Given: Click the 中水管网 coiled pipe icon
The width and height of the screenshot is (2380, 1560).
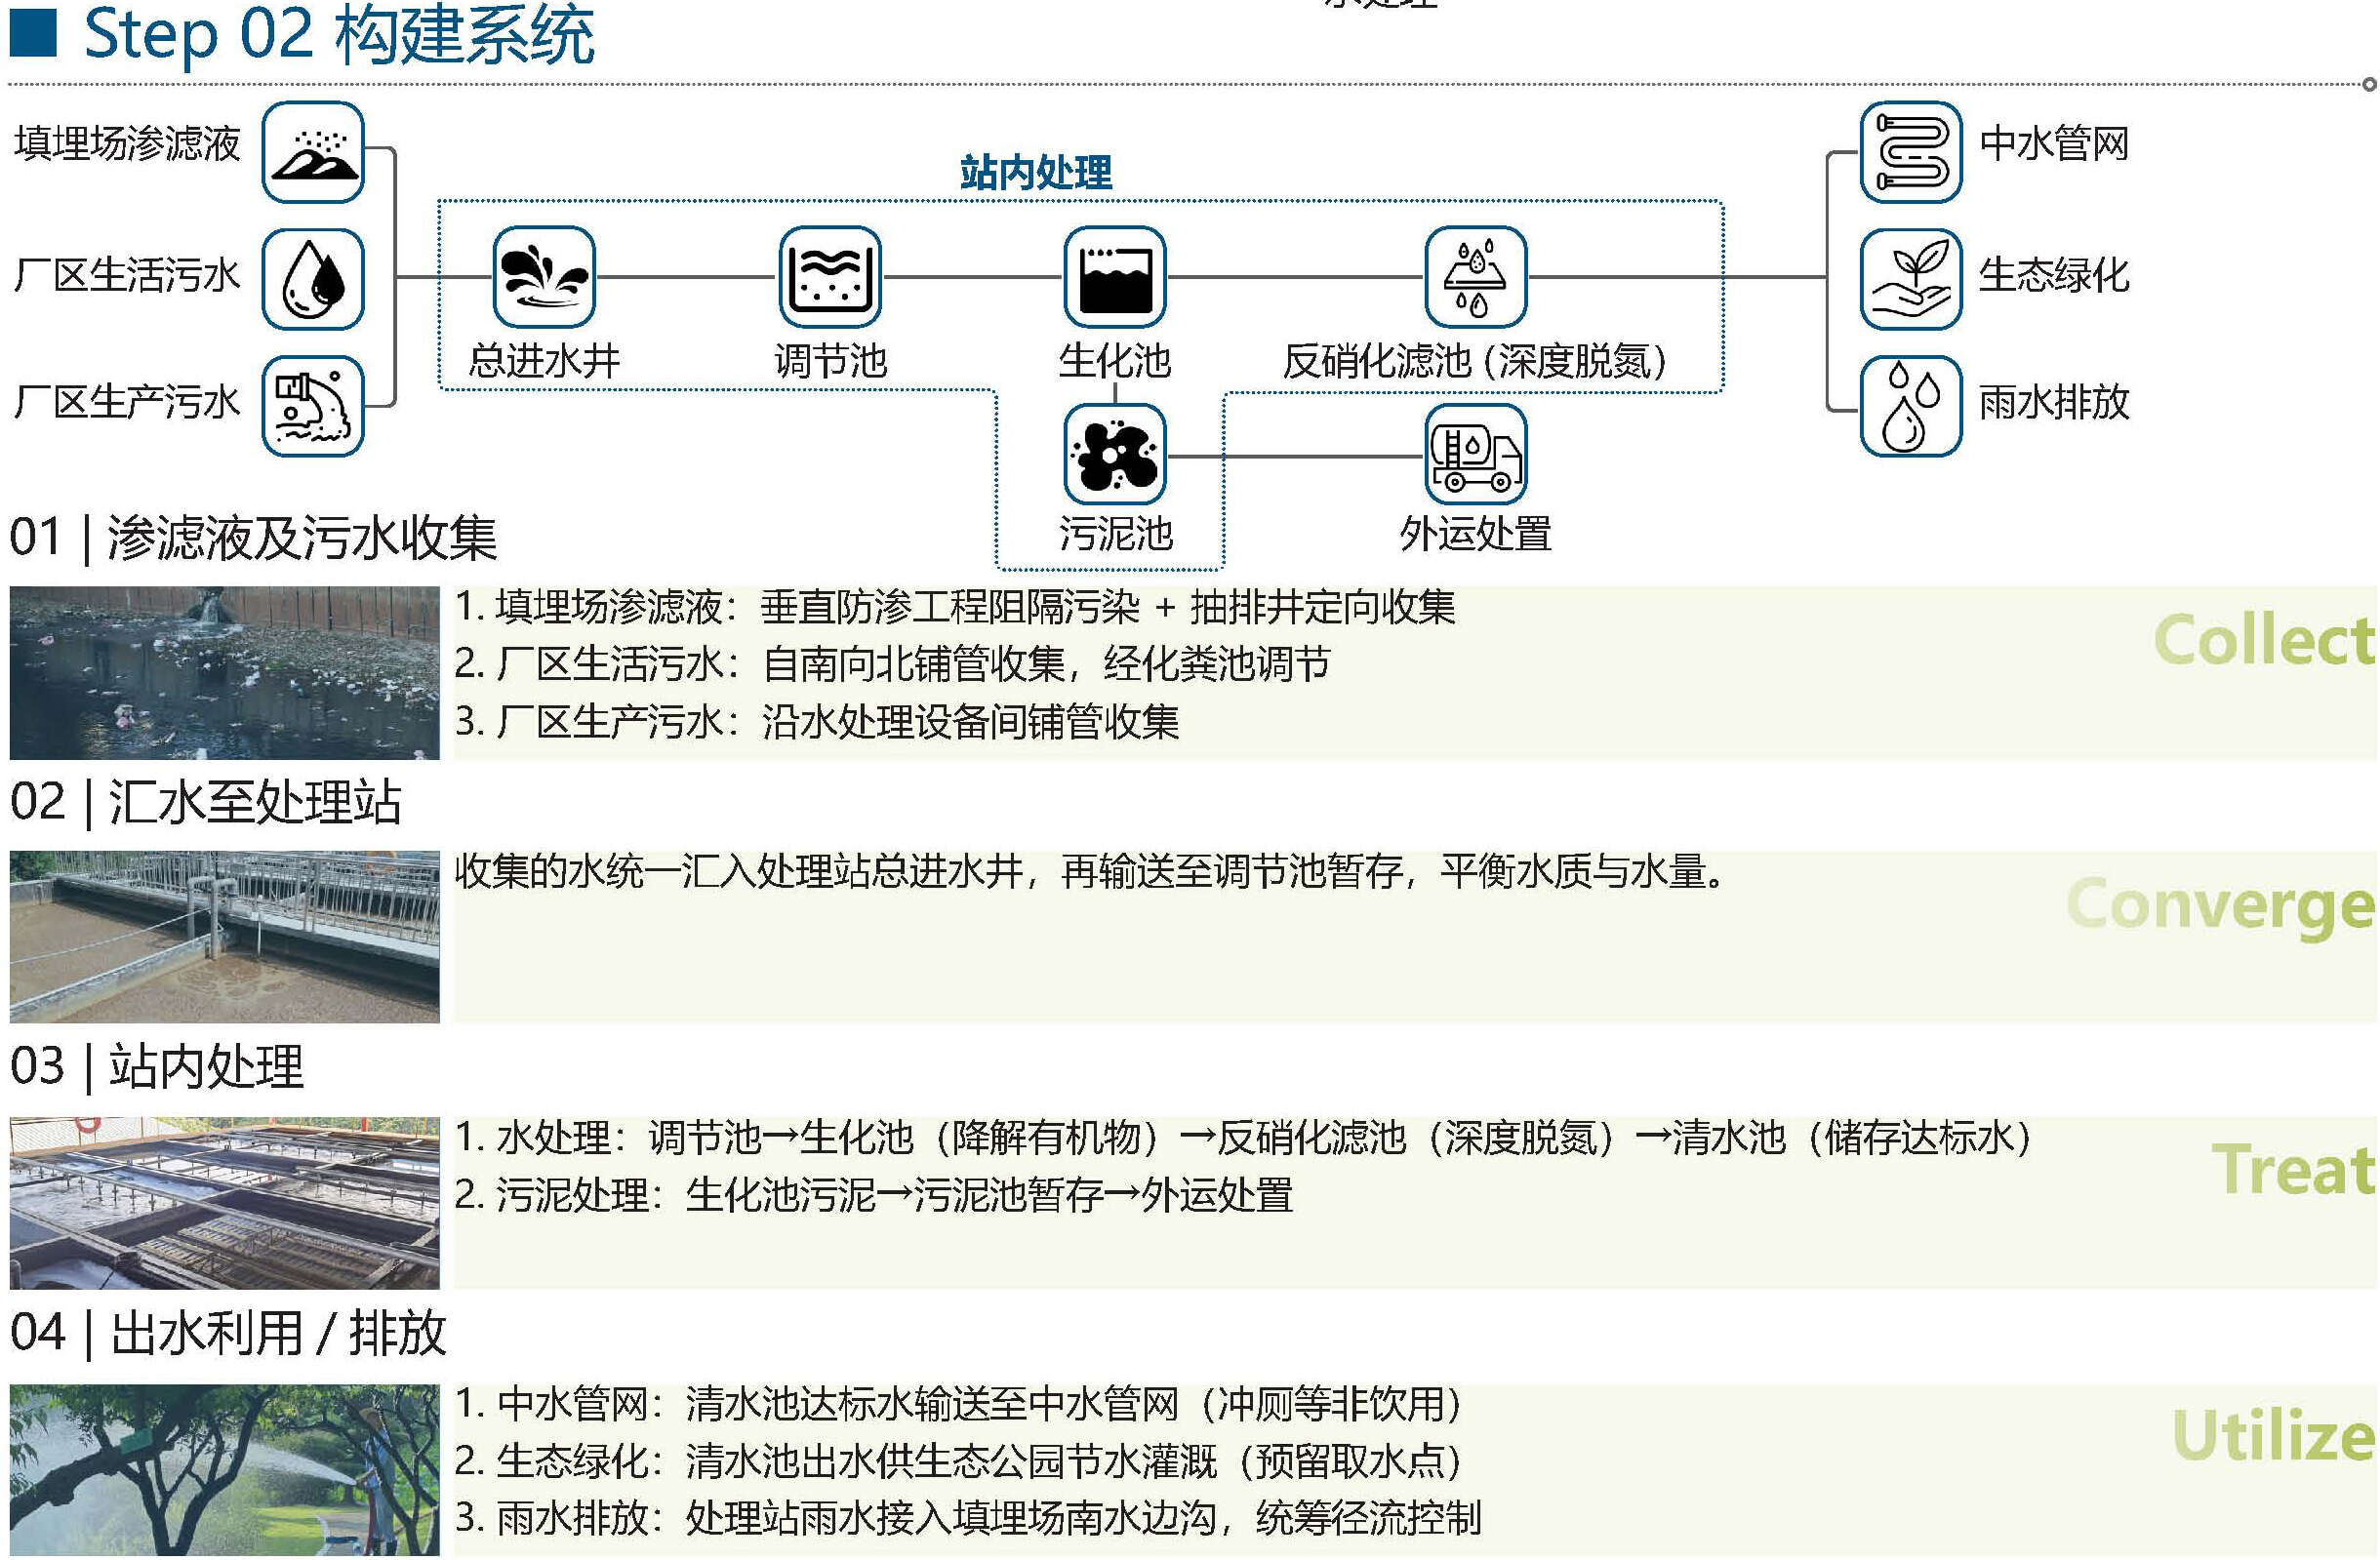Looking at the screenshot, I should pos(1910,152).
